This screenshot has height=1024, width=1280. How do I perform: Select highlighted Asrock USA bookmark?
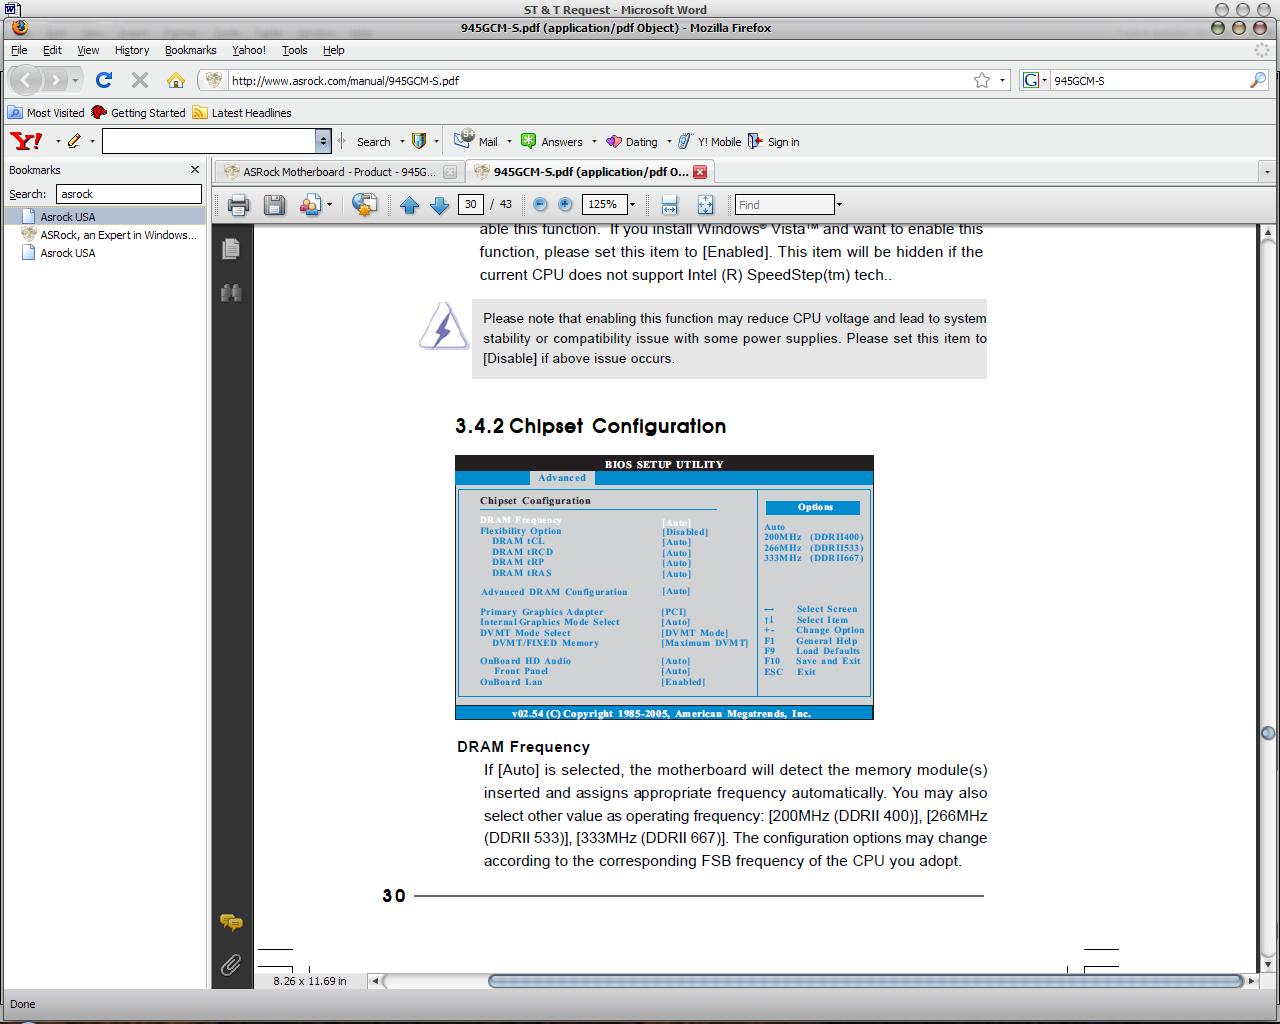[x=104, y=217]
